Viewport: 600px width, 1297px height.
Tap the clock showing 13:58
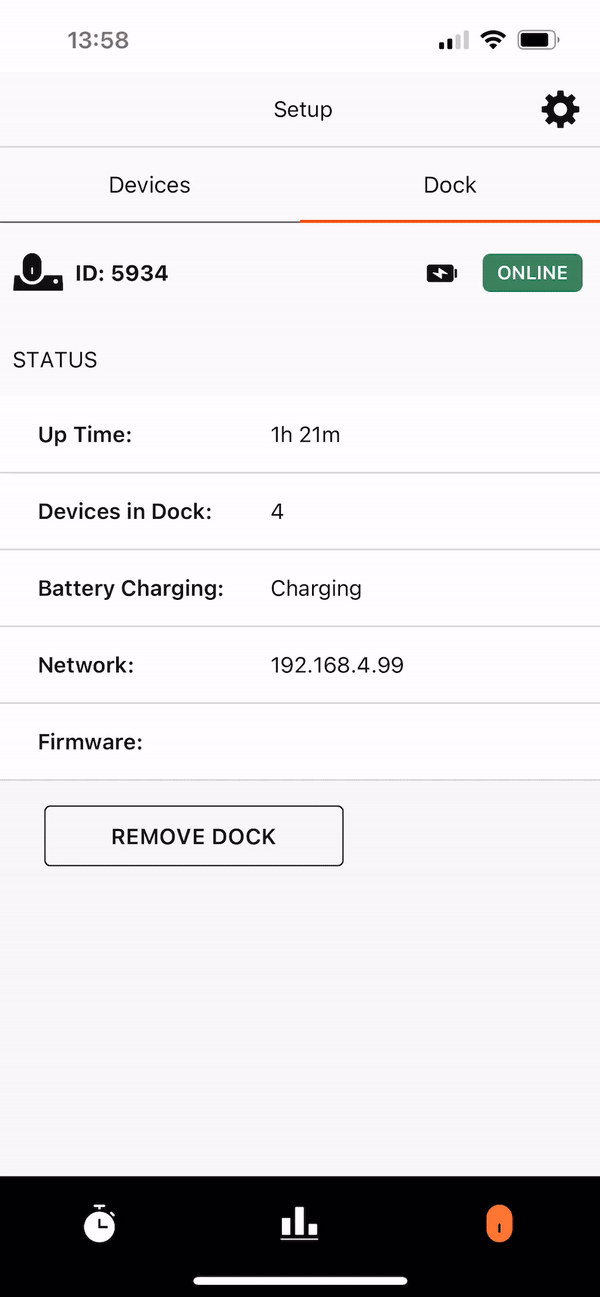coord(98,40)
